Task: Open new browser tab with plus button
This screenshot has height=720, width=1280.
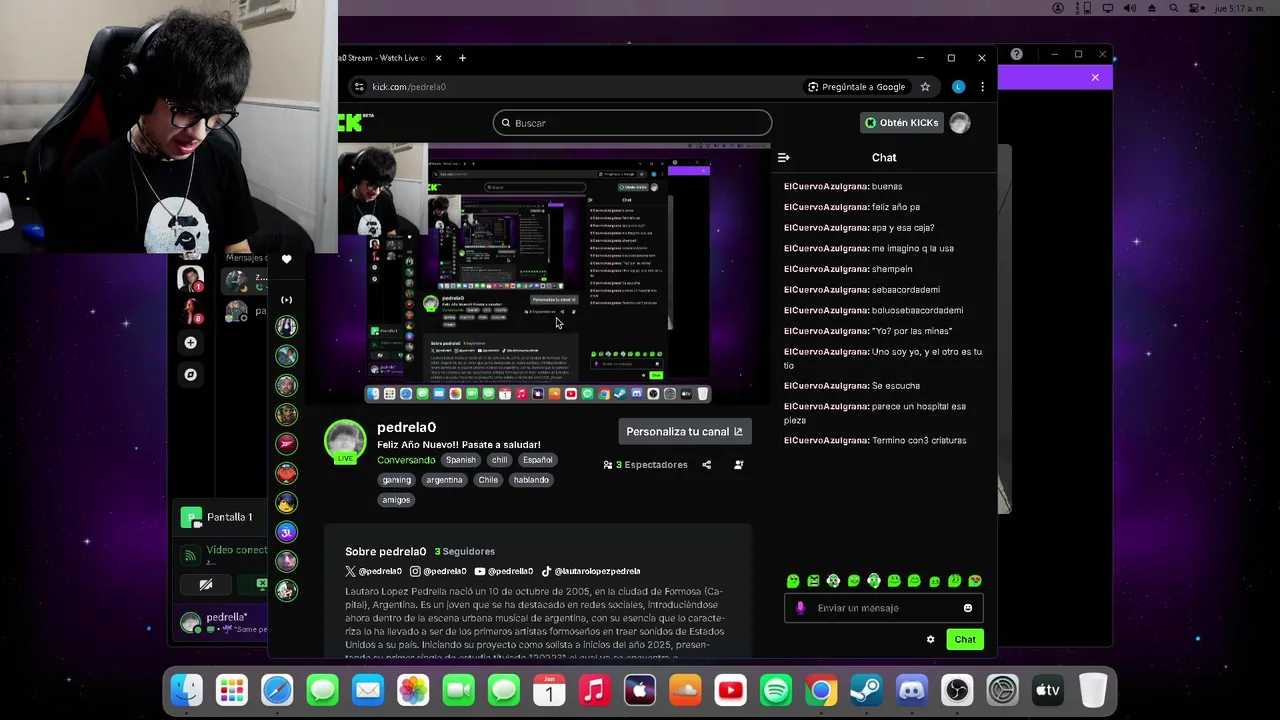Action: point(462,58)
